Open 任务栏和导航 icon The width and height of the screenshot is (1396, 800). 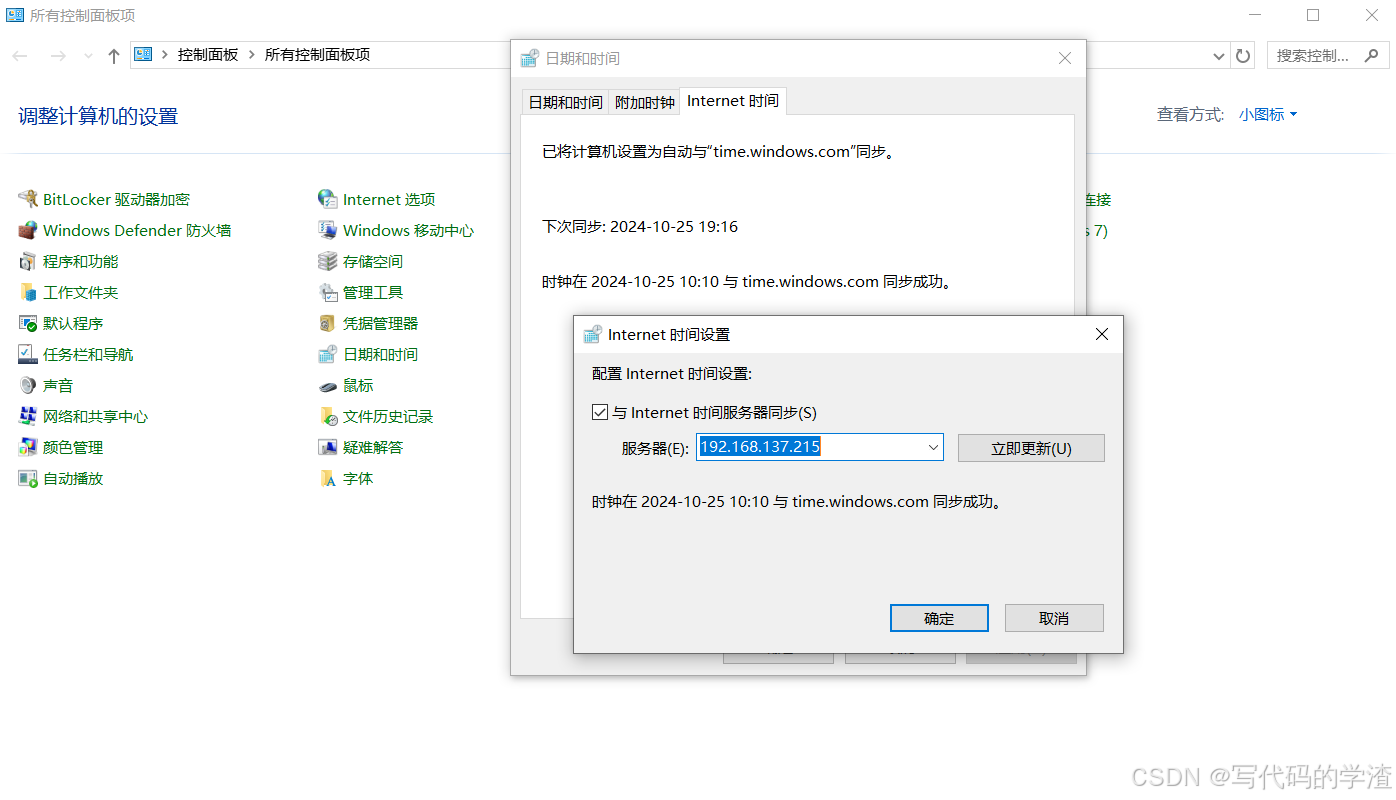(28, 354)
